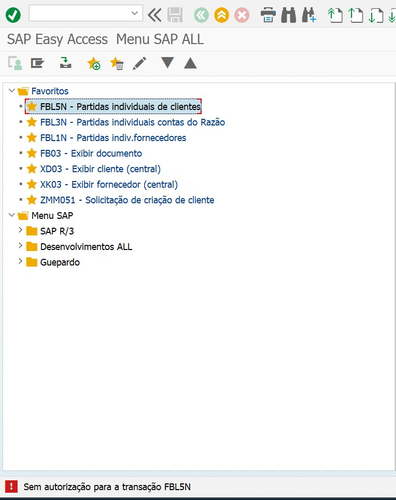Move favorite down with triangle icon
396x500 pixels.
tap(167, 62)
